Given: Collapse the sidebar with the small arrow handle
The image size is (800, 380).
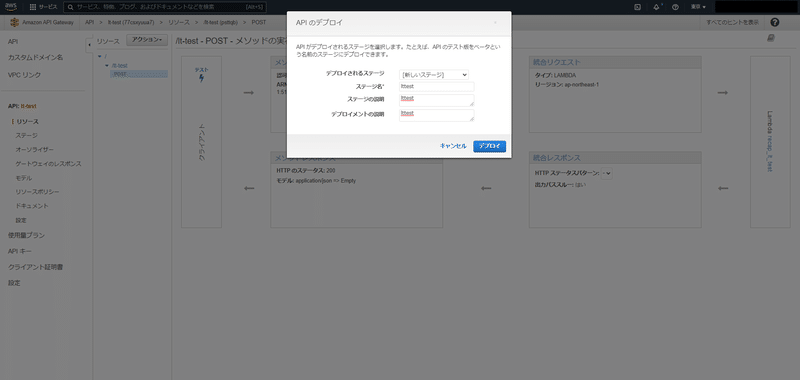Looking at the screenshot, I should 89,45.
